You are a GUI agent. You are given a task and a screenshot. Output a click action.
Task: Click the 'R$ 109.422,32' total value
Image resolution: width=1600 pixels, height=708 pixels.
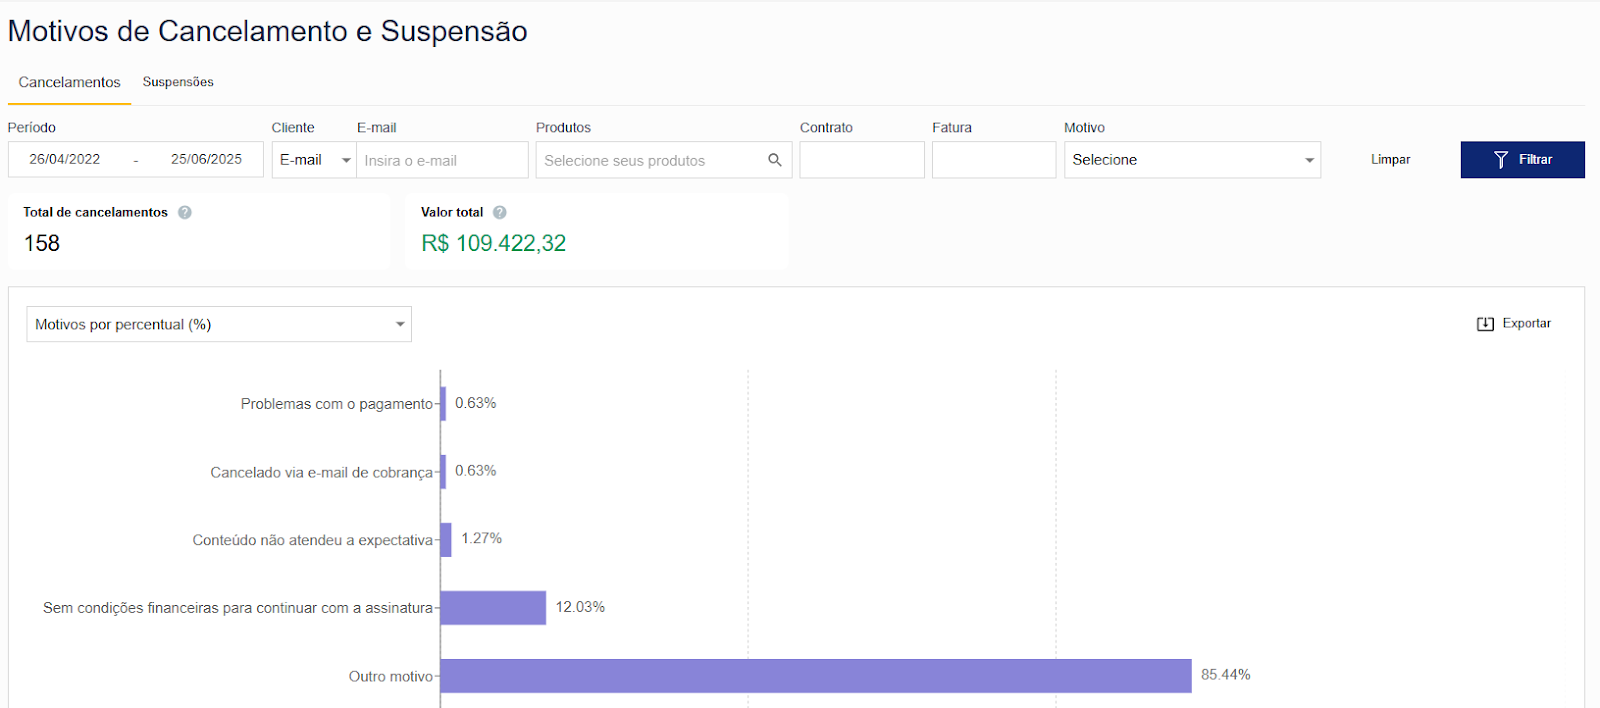coord(494,243)
